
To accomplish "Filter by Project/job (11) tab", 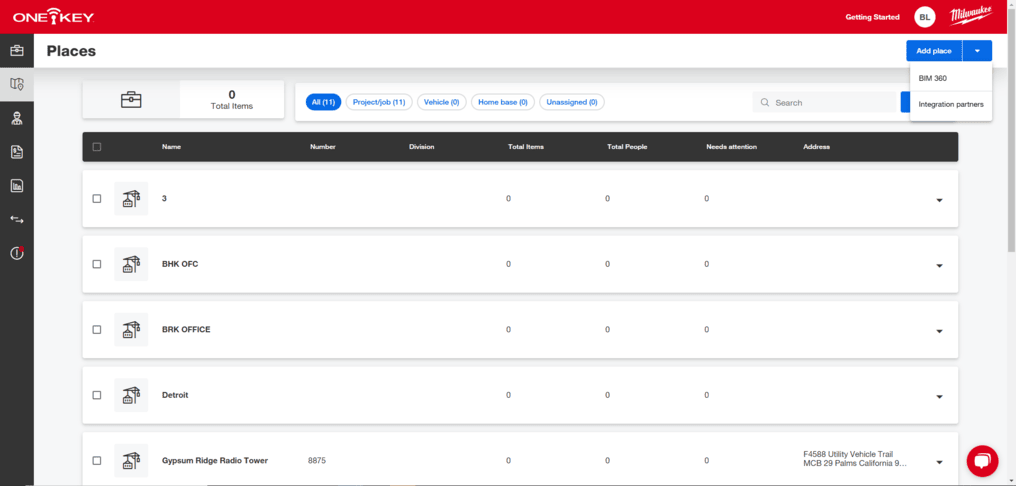I will tap(379, 102).
